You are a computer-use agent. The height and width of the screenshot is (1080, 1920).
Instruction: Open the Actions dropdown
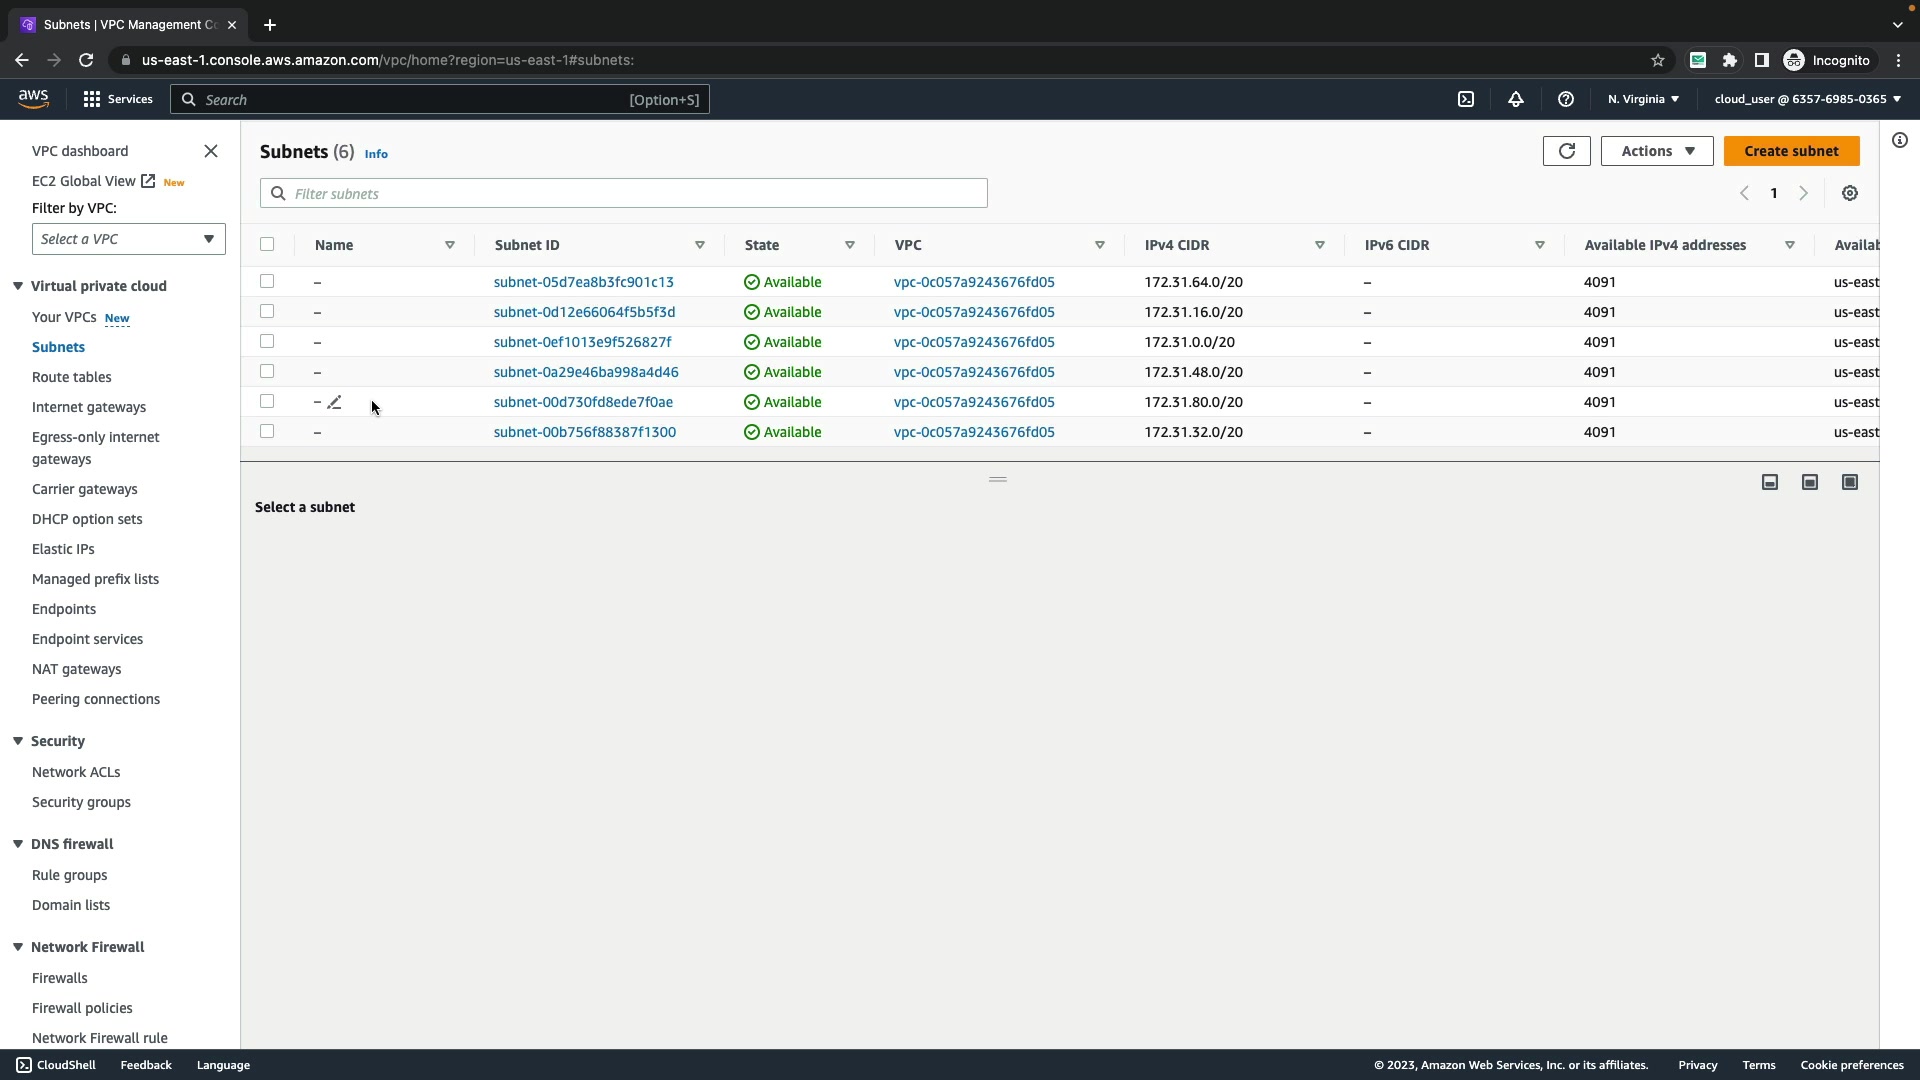click(x=1656, y=151)
